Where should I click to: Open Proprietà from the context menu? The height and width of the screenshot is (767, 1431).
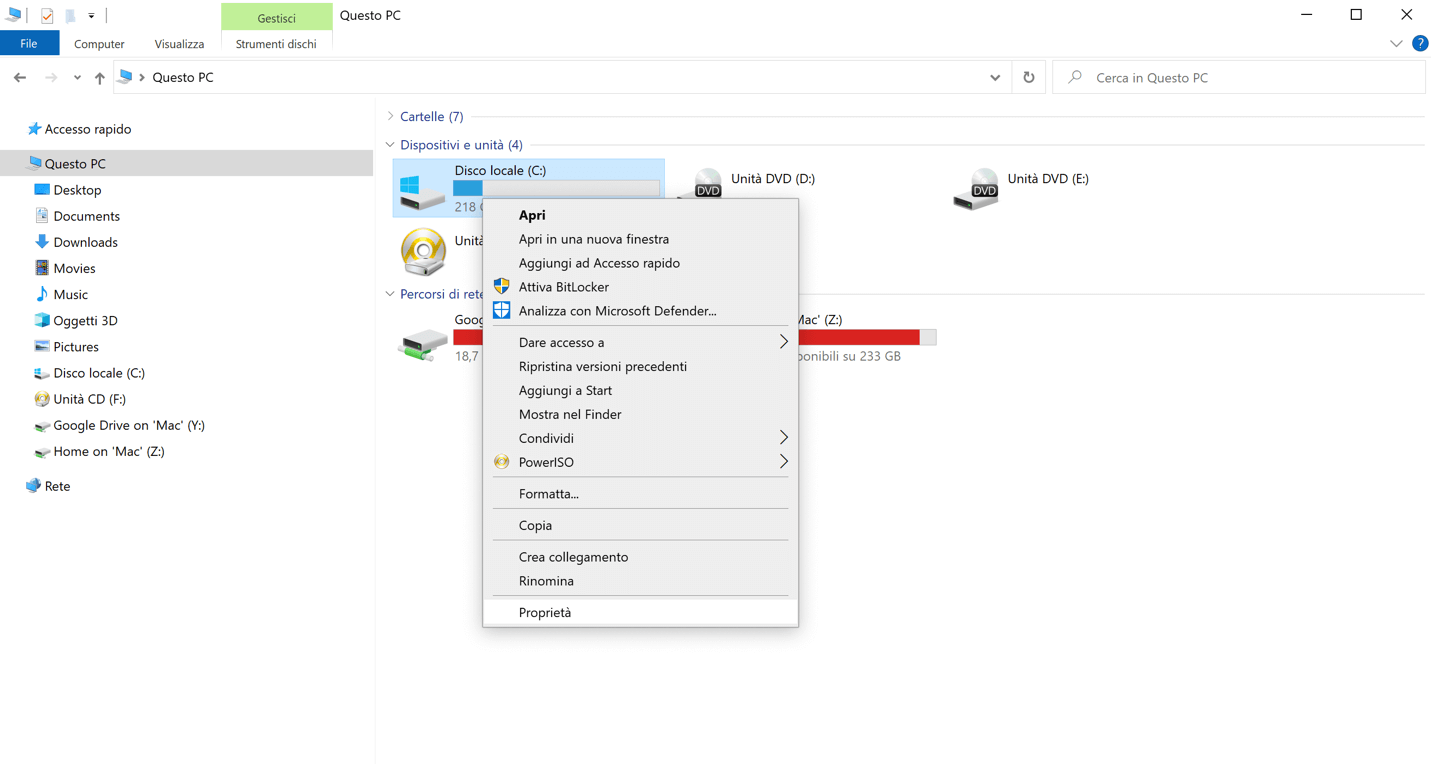(x=640, y=612)
